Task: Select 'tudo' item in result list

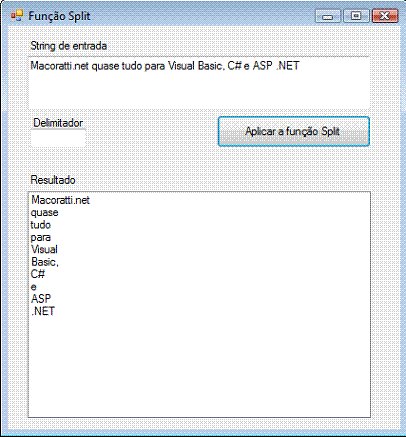Action: click(x=41, y=225)
